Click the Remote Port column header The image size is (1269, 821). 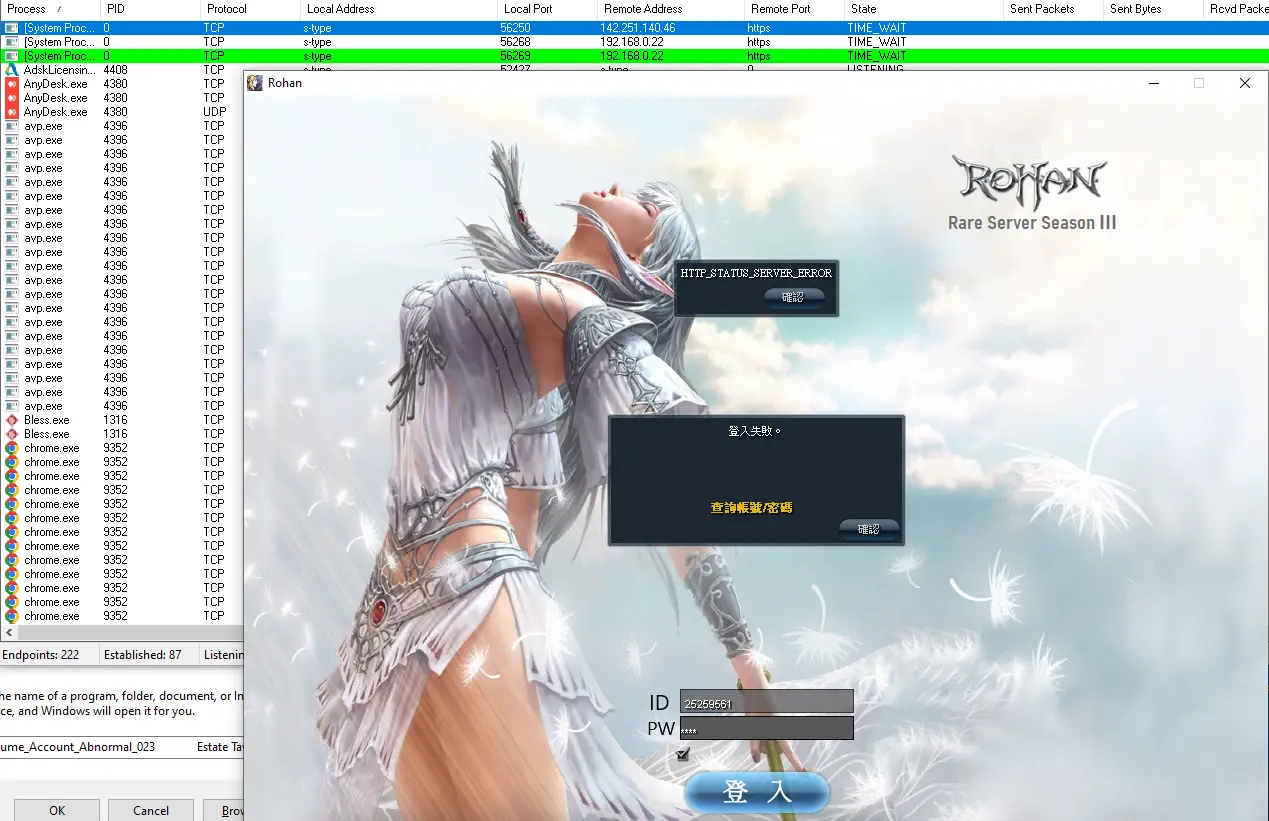point(794,9)
